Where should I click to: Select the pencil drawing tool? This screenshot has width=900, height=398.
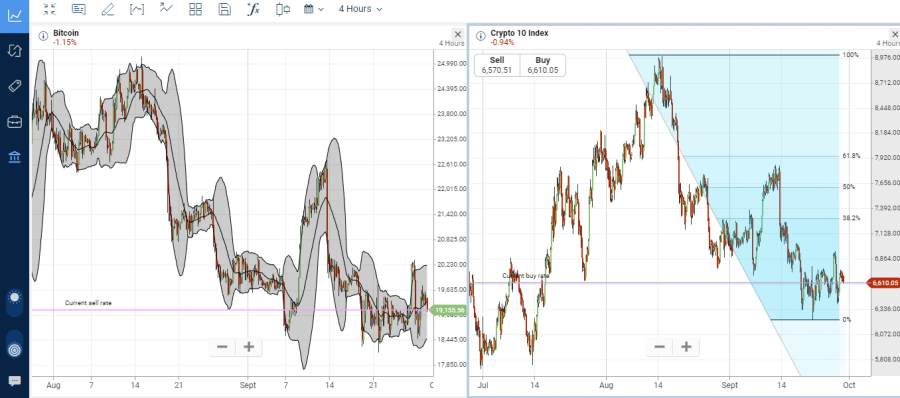click(107, 9)
